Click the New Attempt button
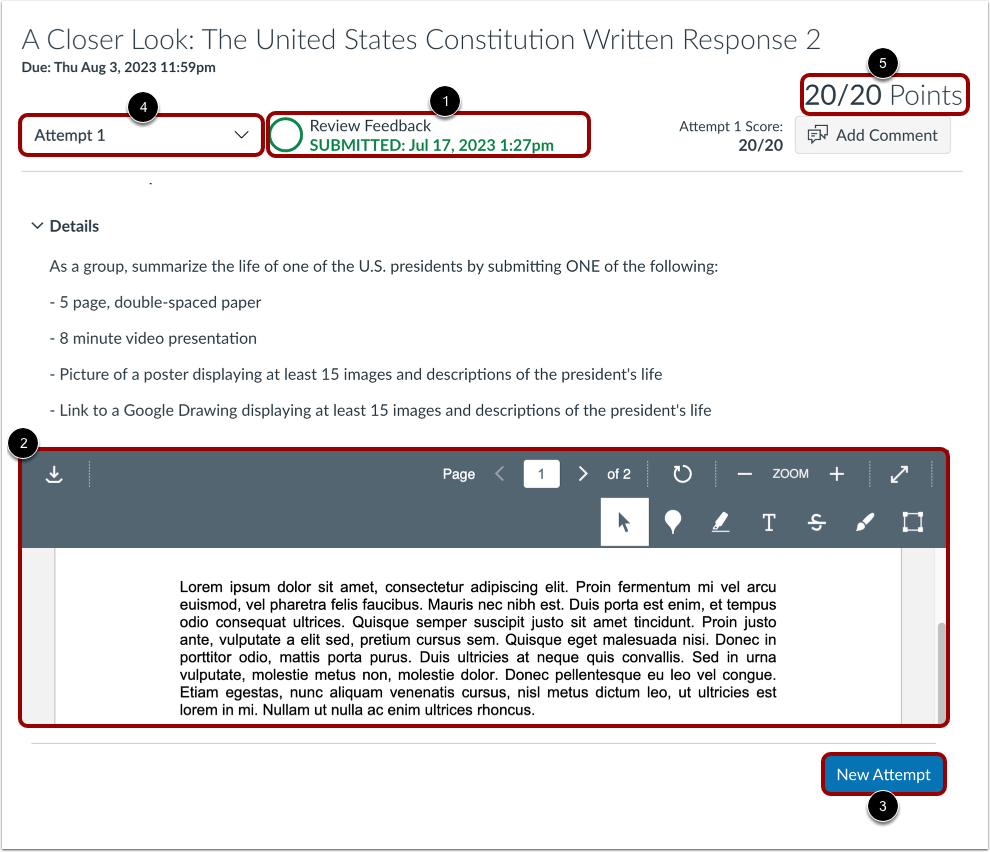Screen dimensions: 990x852 [883, 774]
